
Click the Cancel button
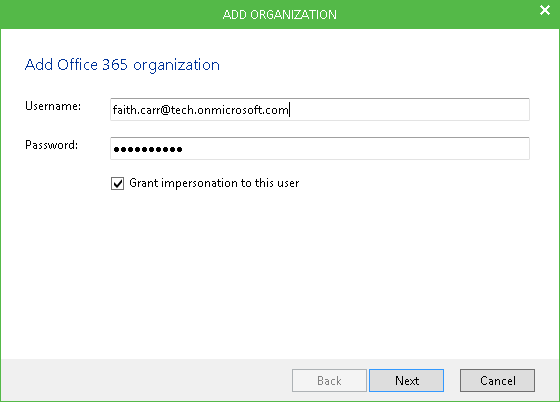498,381
